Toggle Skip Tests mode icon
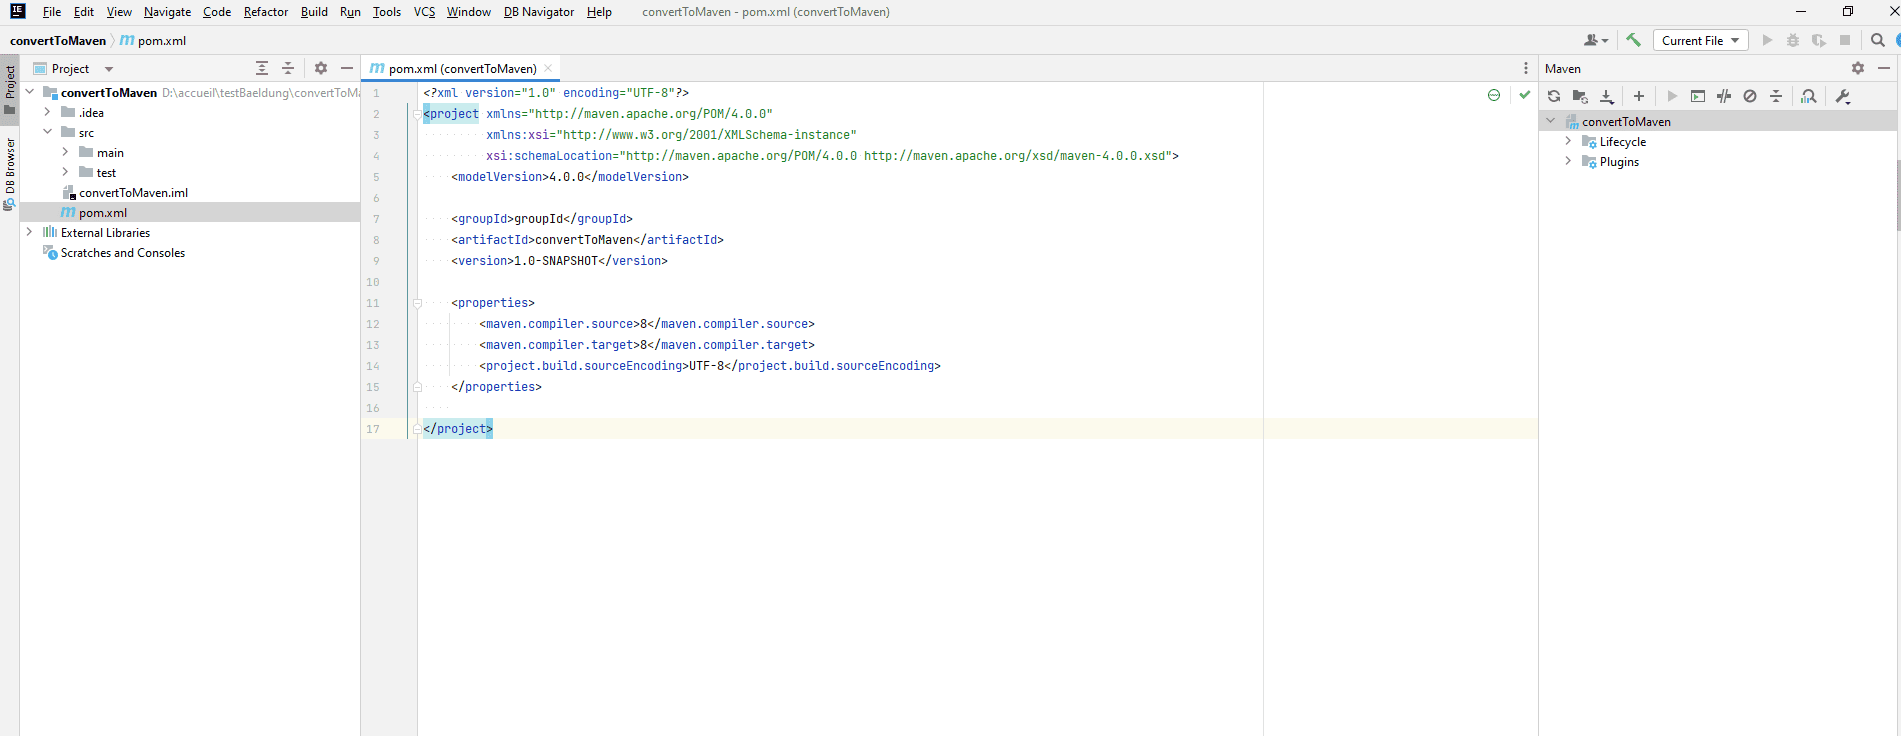Viewport: 1901px width, 736px height. [1750, 96]
